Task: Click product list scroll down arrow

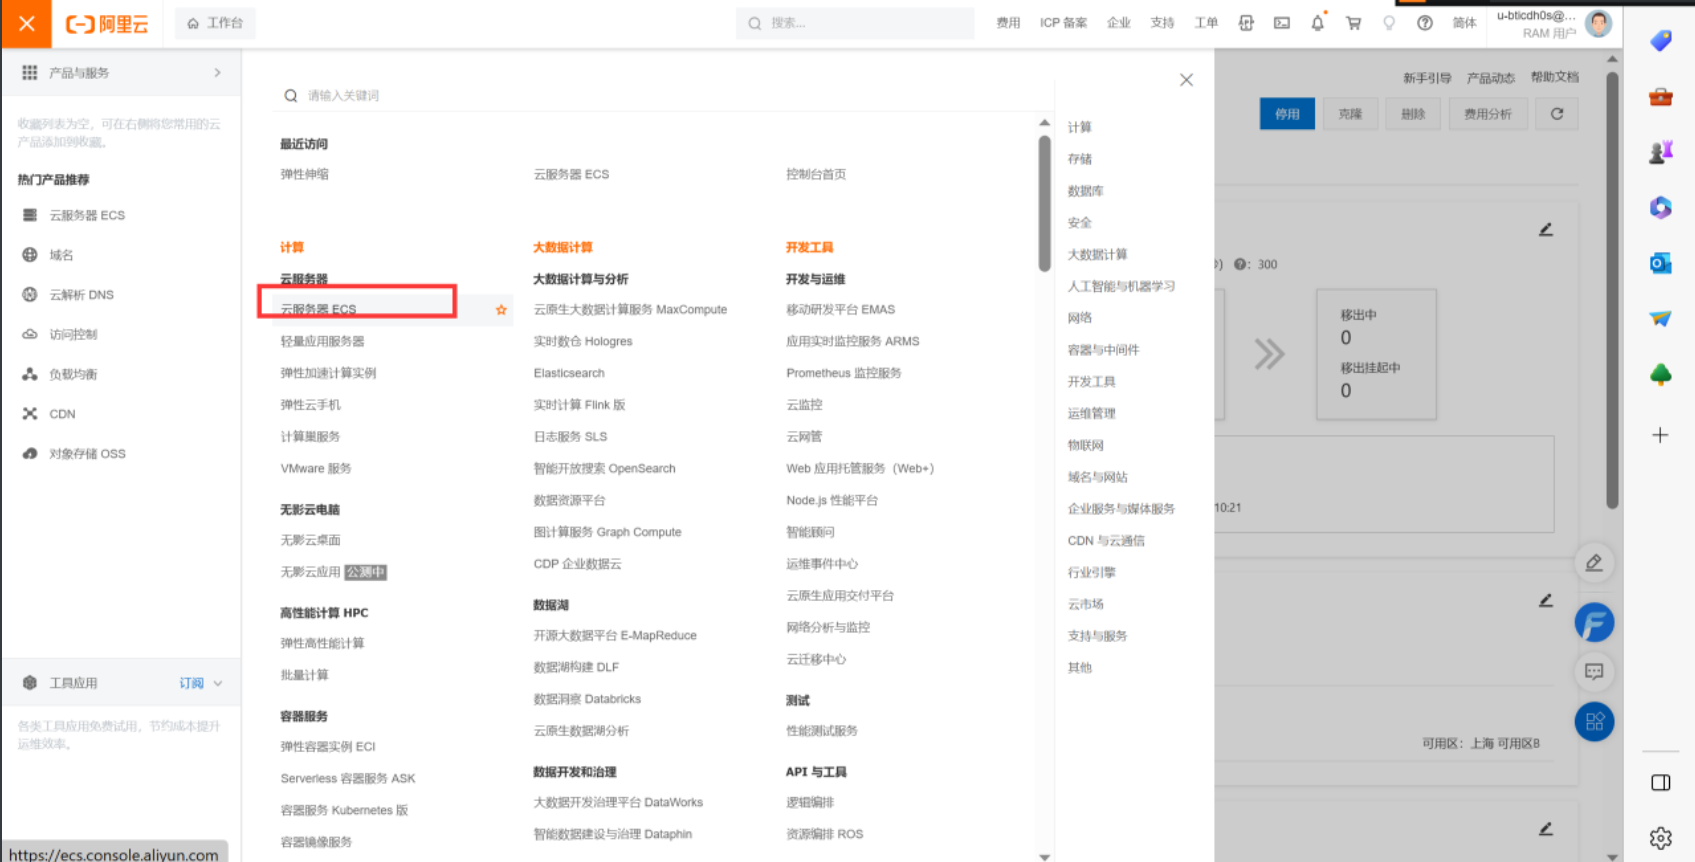Action: point(1044,857)
